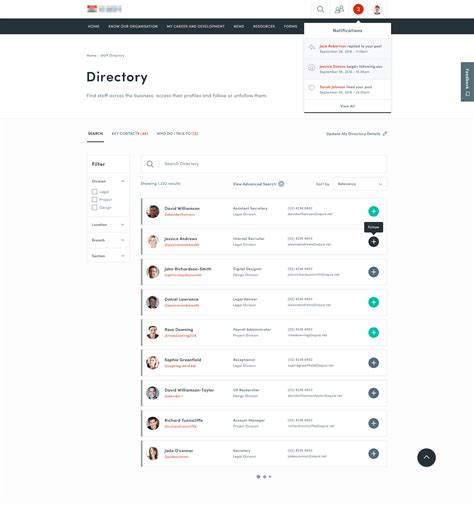Click the heart icon on Sarah Johnson notification
The height and width of the screenshot is (505, 474).
coord(311,88)
